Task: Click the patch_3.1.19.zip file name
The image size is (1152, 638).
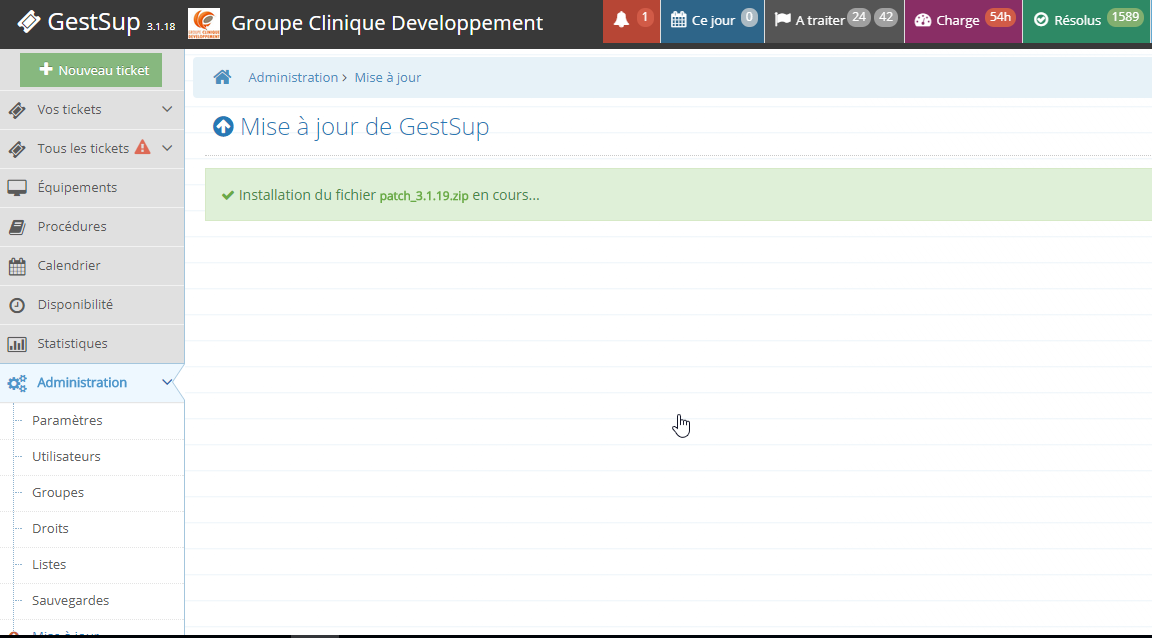Action: [424, 196]
